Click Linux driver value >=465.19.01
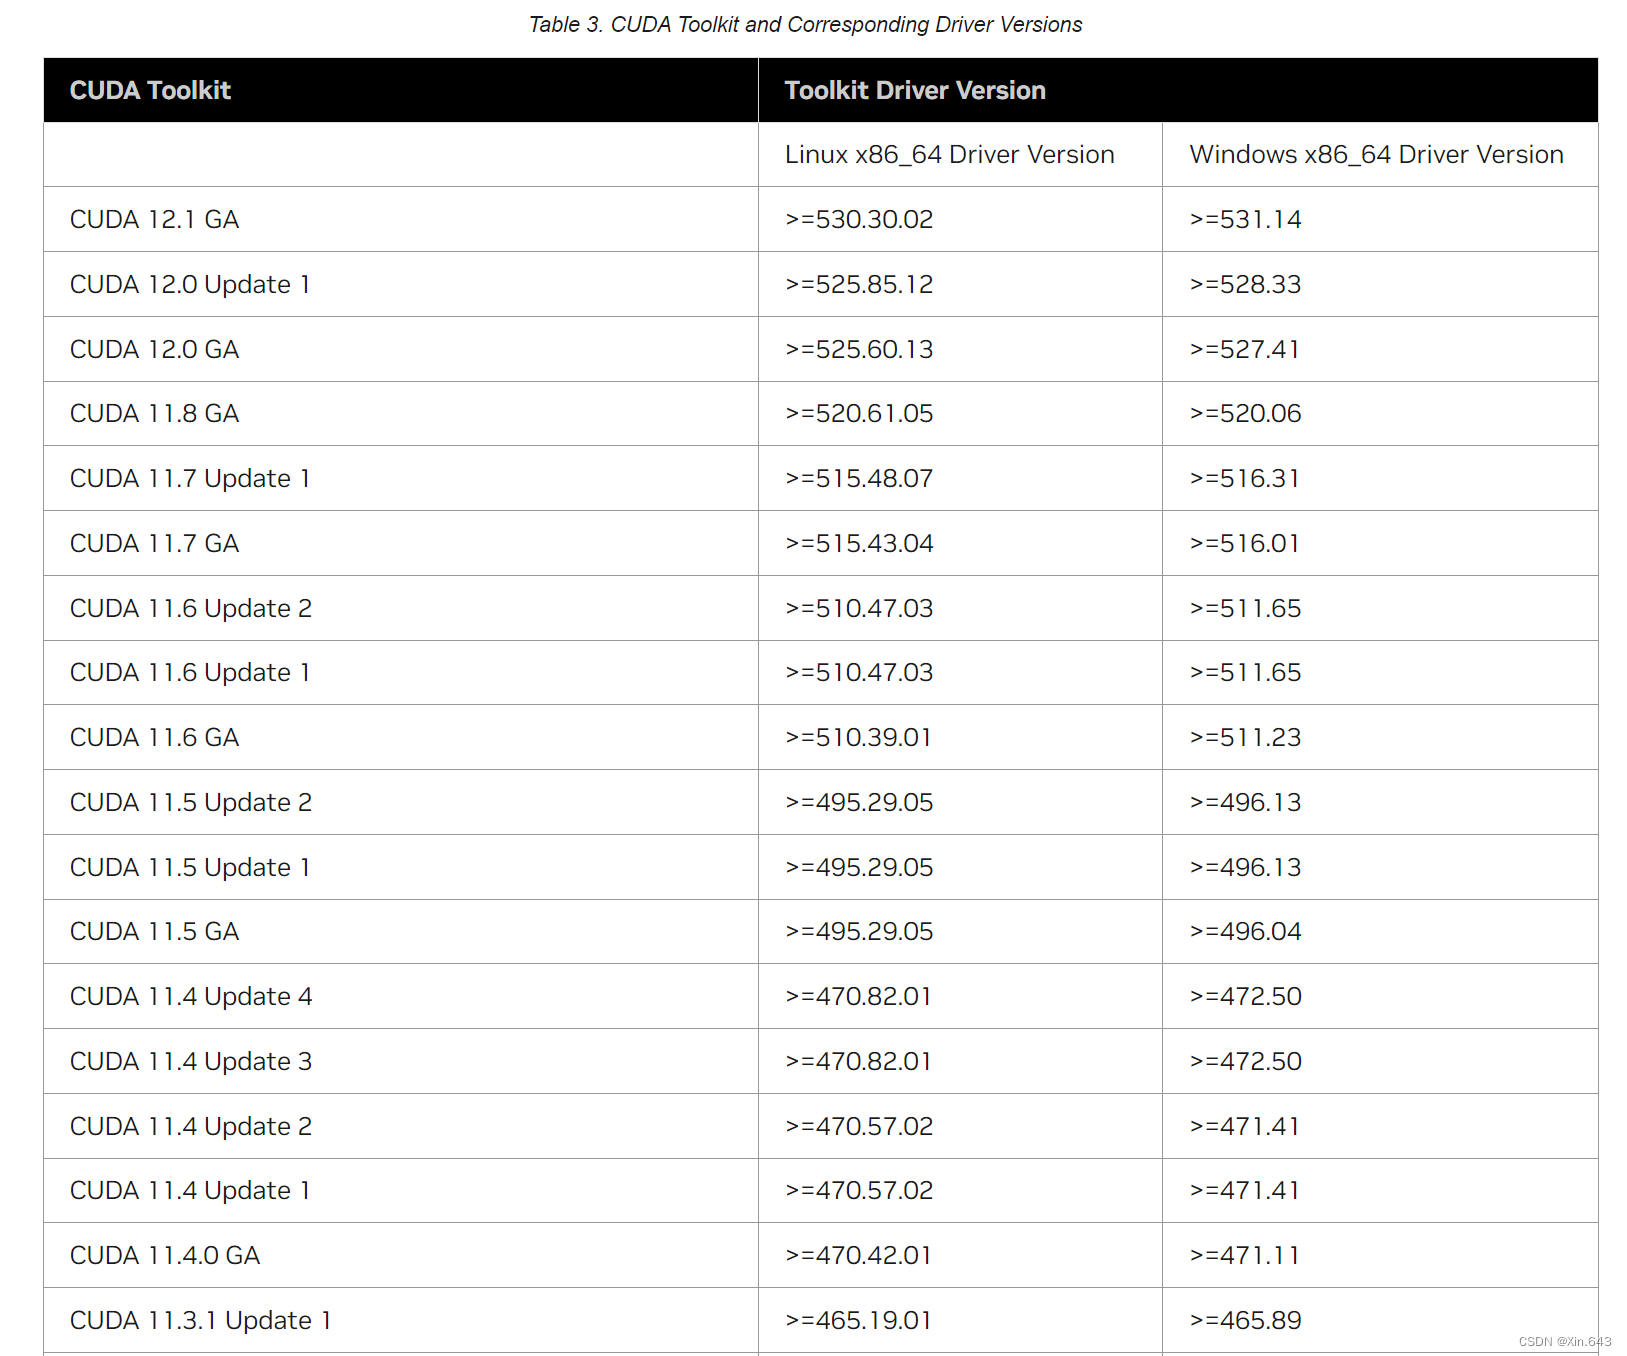Image resolution: width=1627 pixels, height=1356 pixels. point(859,1321)
